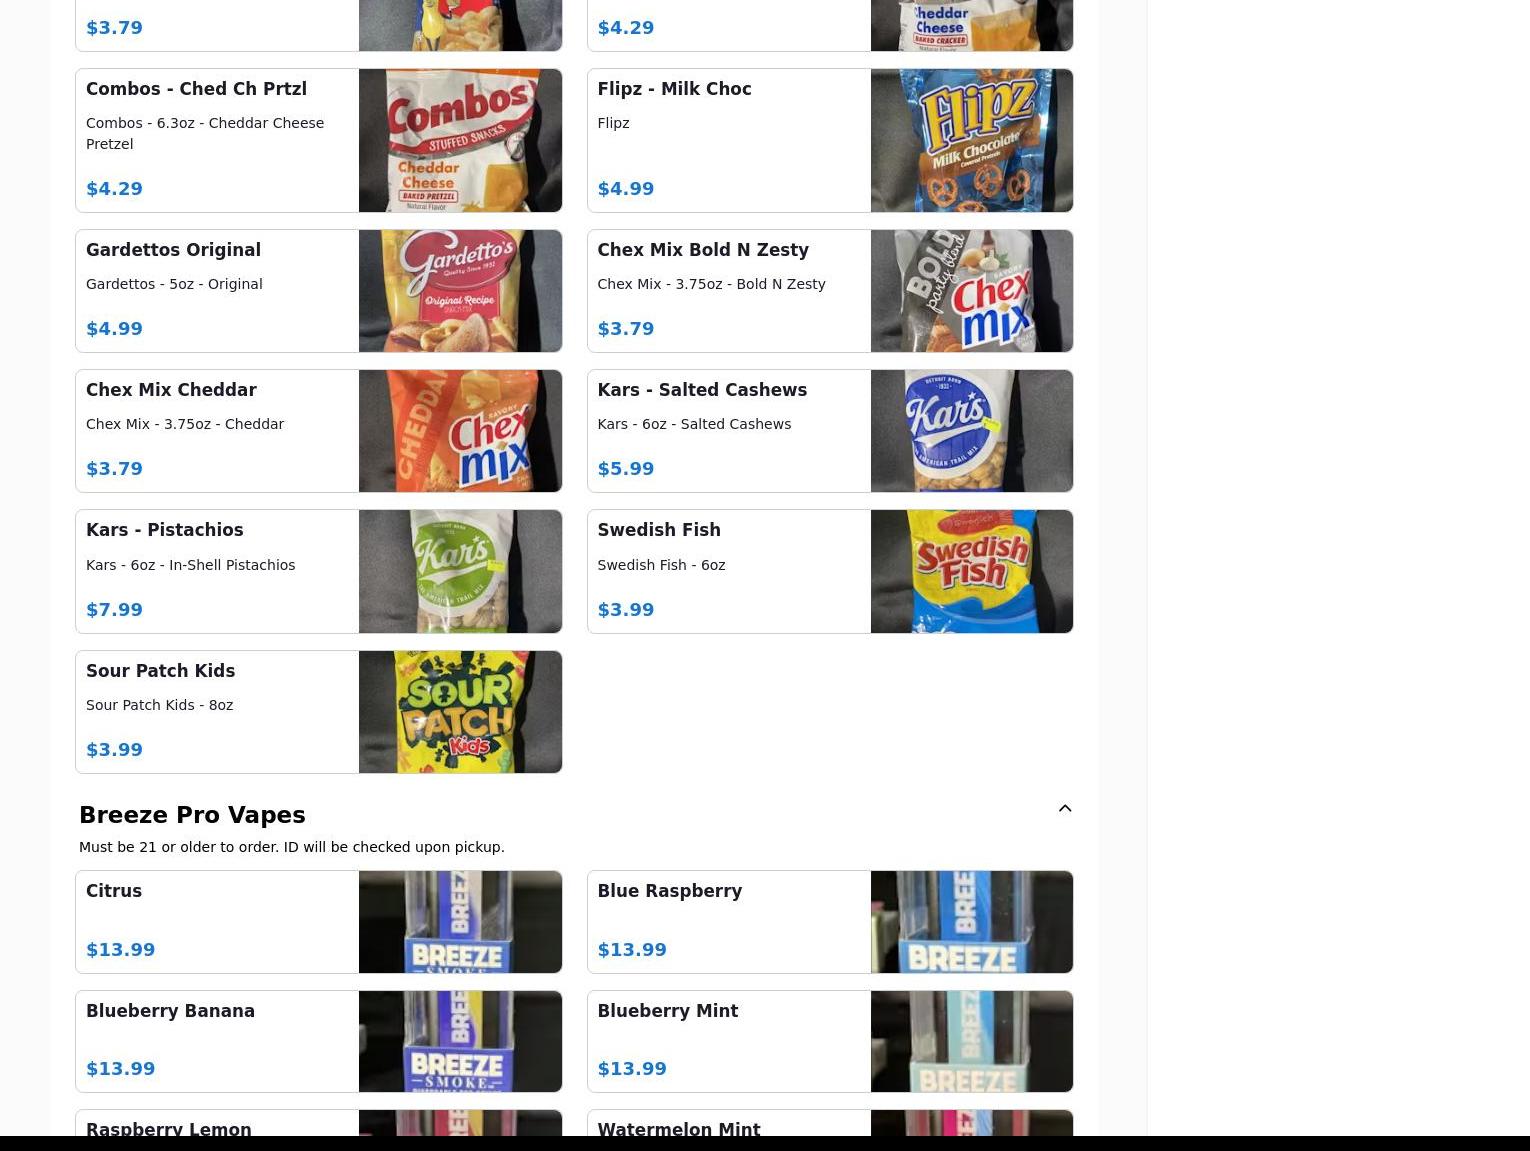Click the Blueberry Mint vape photo
Image resolution: width=1530 pixels, height=1151 pixels.
point(971,1041)
